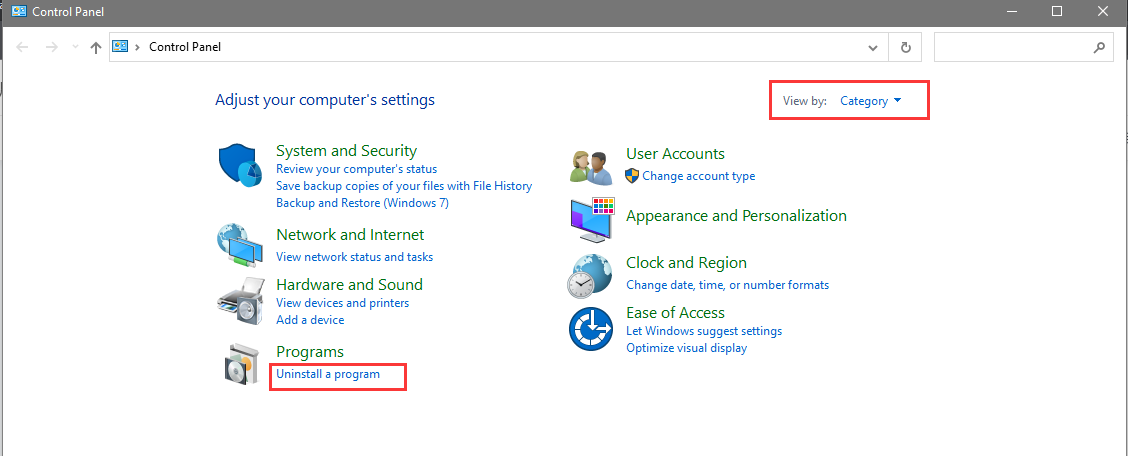Open recent locations dropdown next to forward arrow
The image size is (1128, 456).
[x=76, y=47]
